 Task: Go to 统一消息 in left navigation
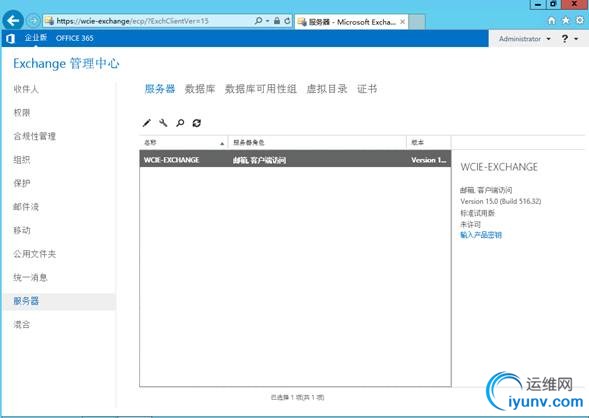[x=30, y=278]
